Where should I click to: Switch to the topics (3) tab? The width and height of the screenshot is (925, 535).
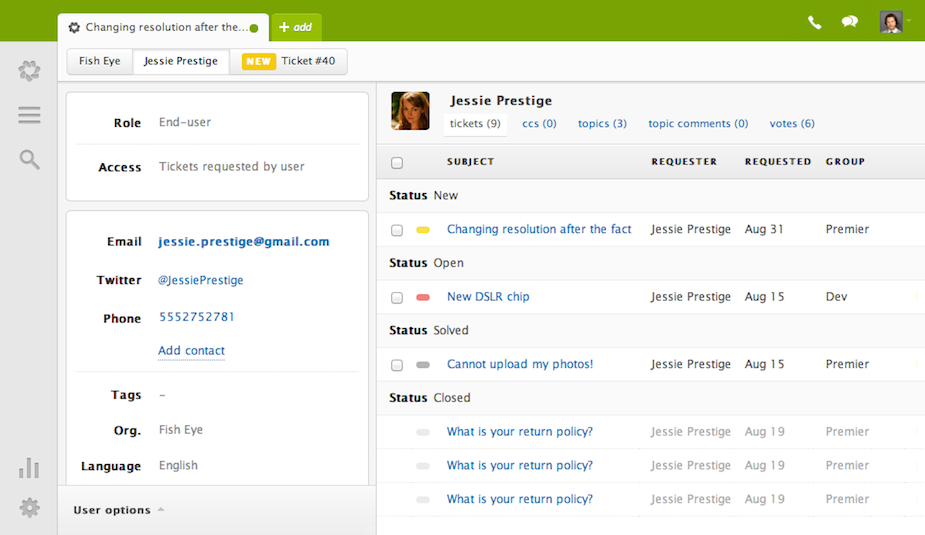[x=602, y=124]
